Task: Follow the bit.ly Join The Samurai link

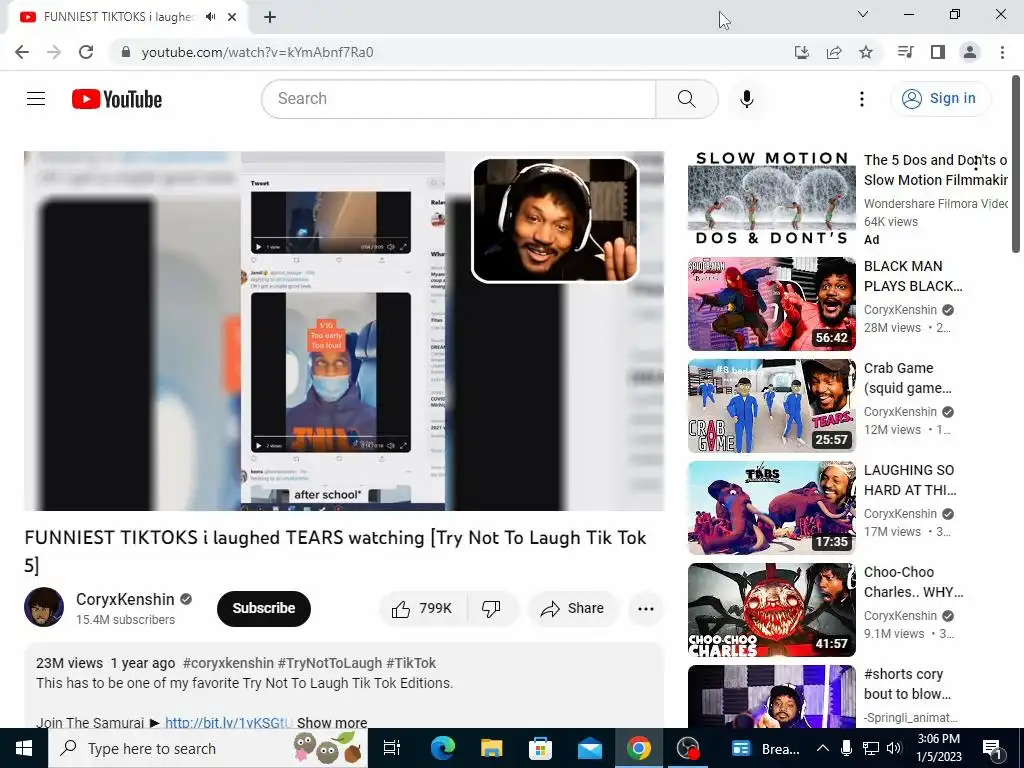Action: 227,722
